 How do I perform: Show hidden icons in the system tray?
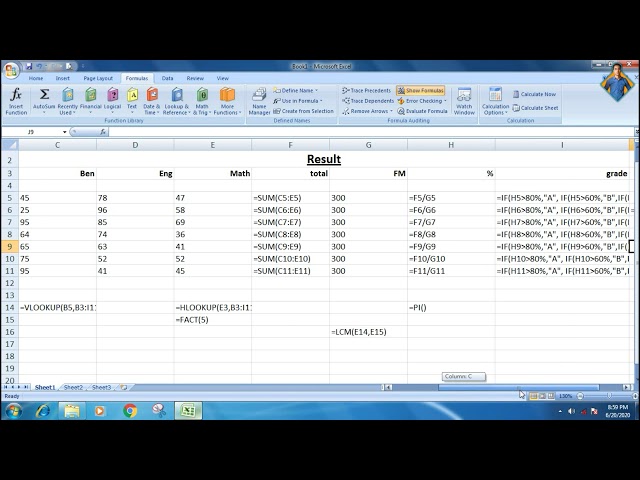click(x=560, y=411)
